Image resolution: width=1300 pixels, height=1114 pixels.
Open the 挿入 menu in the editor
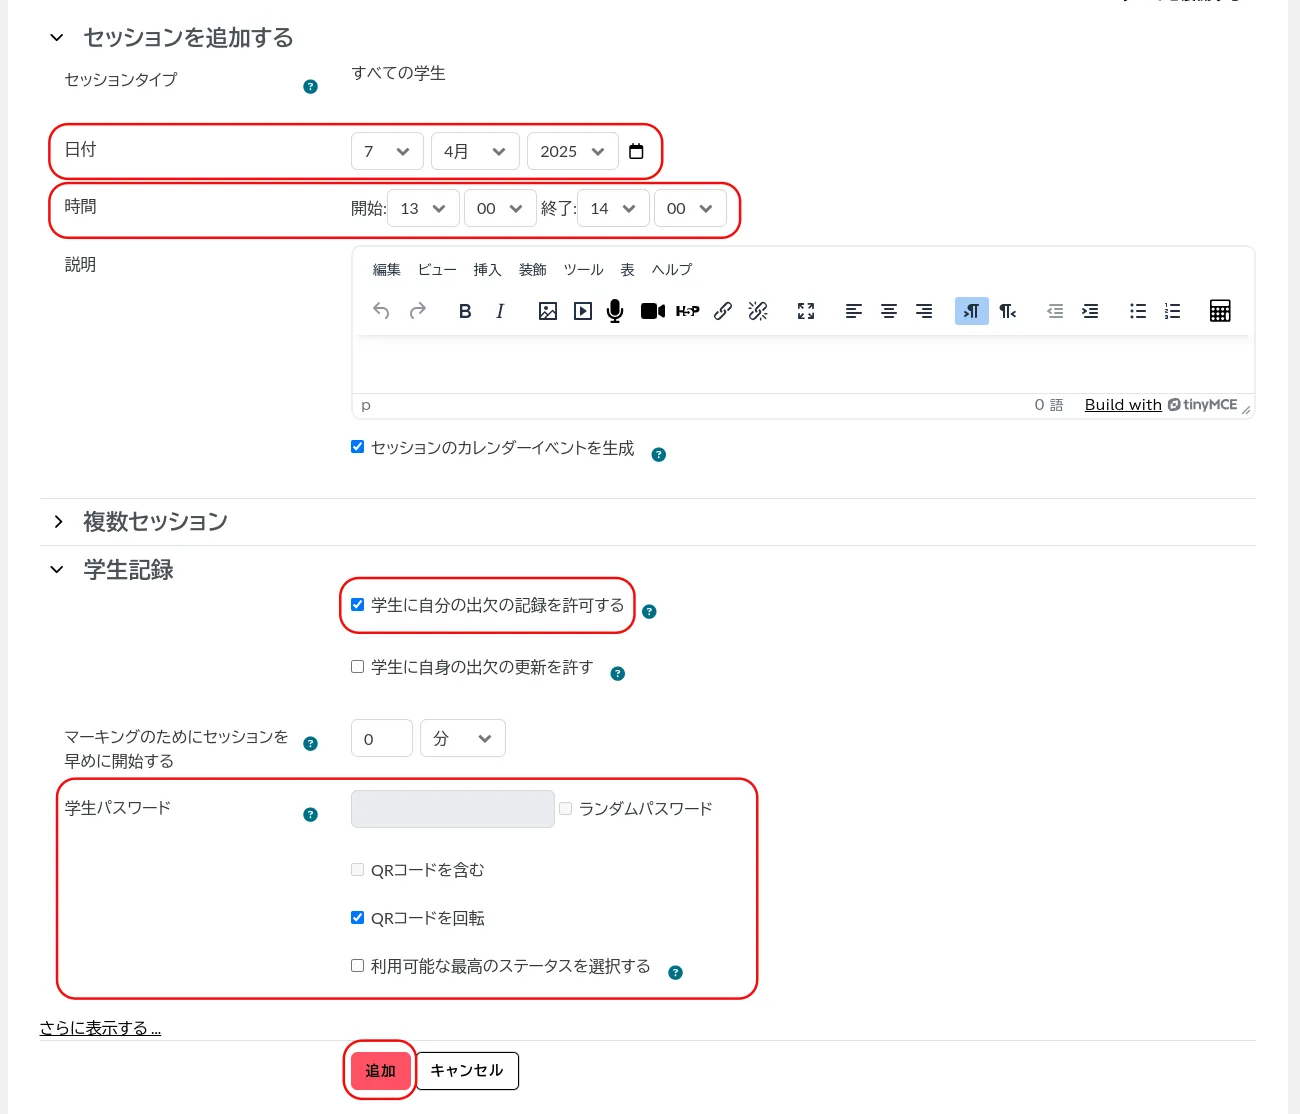[487, 270]
